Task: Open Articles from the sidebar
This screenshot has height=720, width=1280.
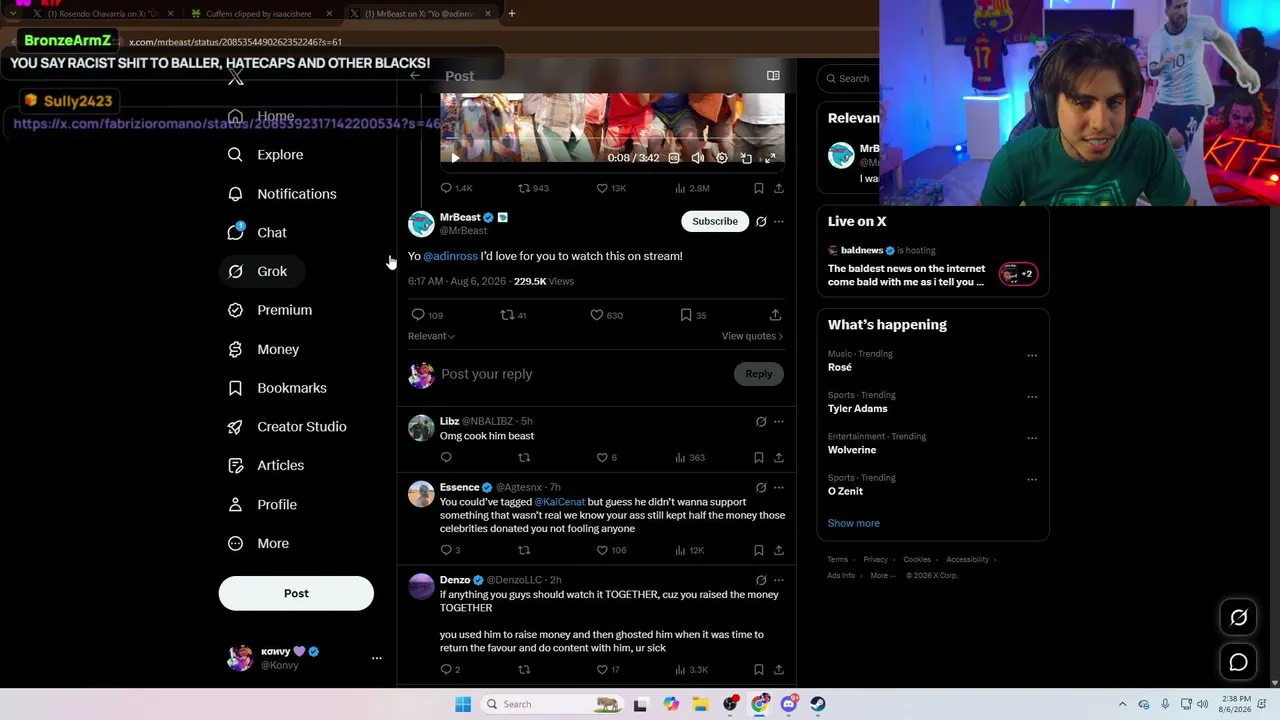Action: coord(265,465)
